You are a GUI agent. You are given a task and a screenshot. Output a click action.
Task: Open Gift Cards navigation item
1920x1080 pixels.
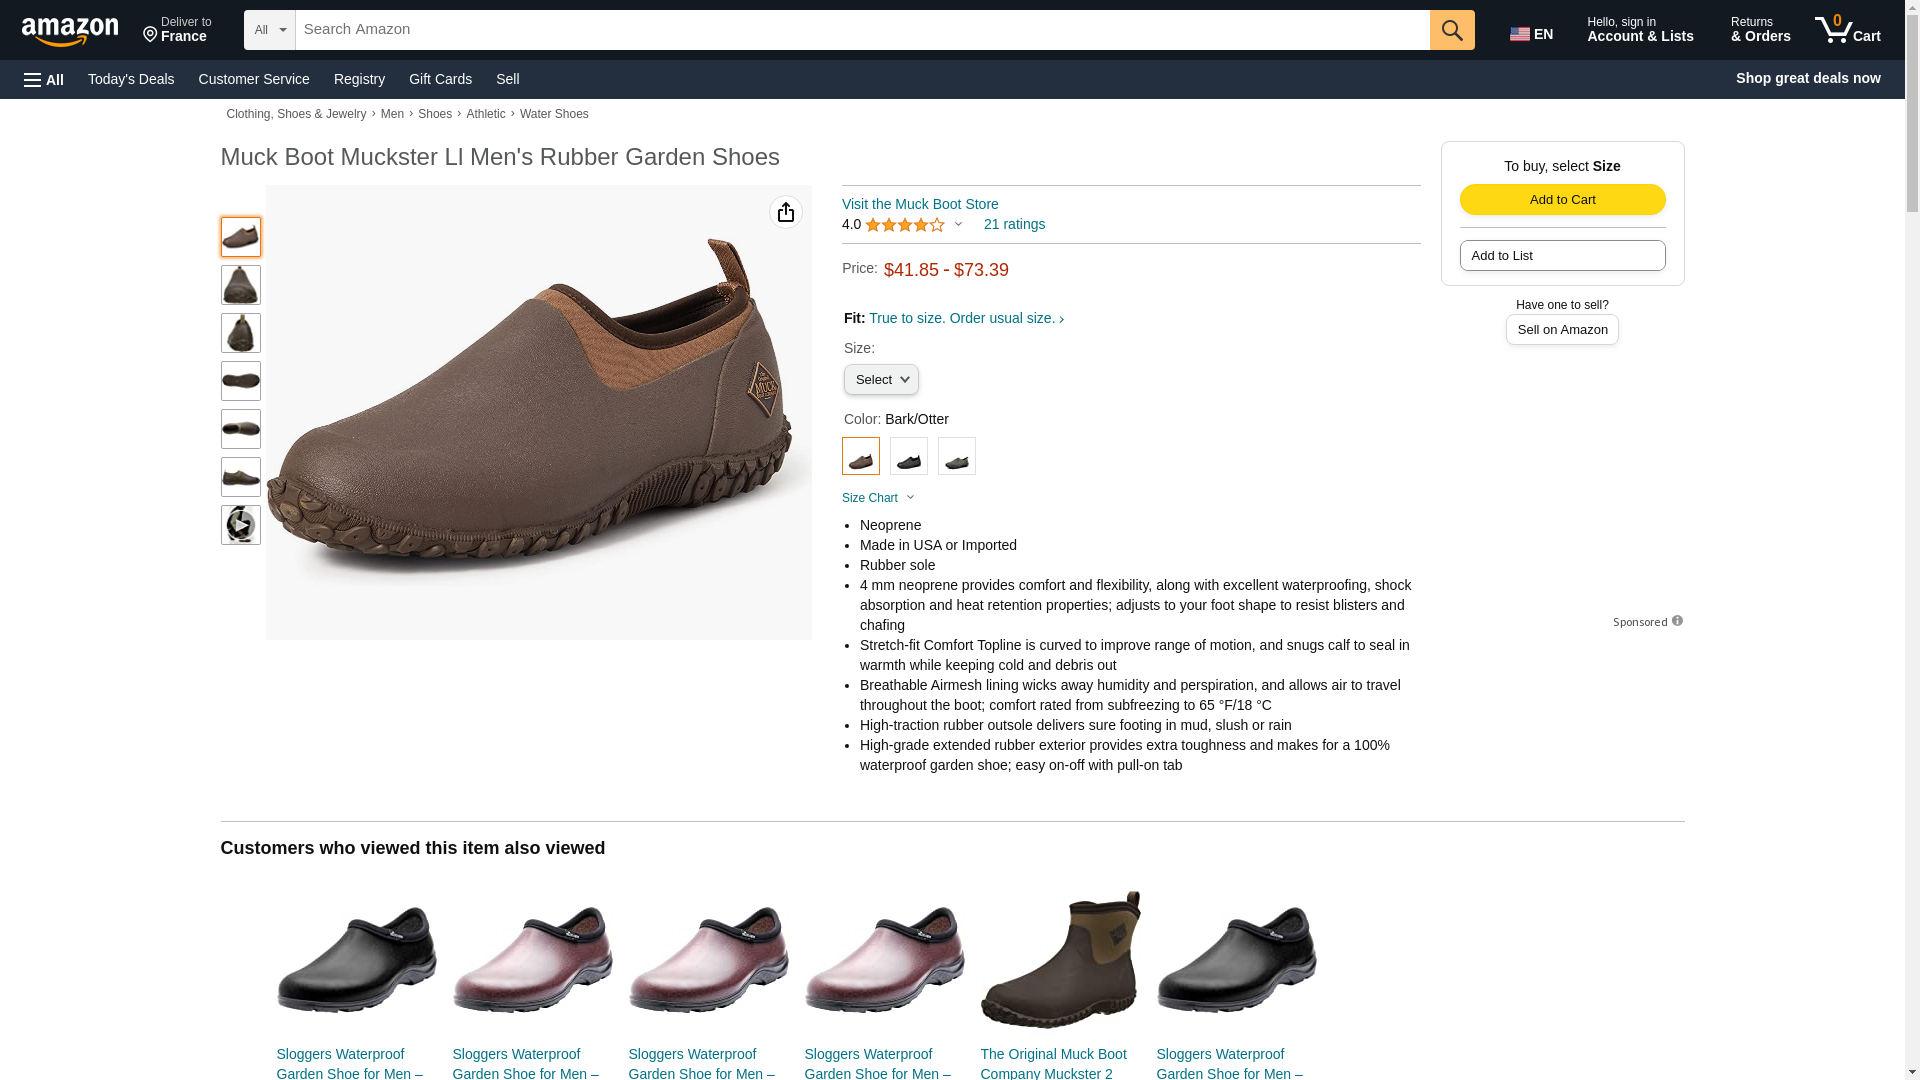[x=440, y=79]
